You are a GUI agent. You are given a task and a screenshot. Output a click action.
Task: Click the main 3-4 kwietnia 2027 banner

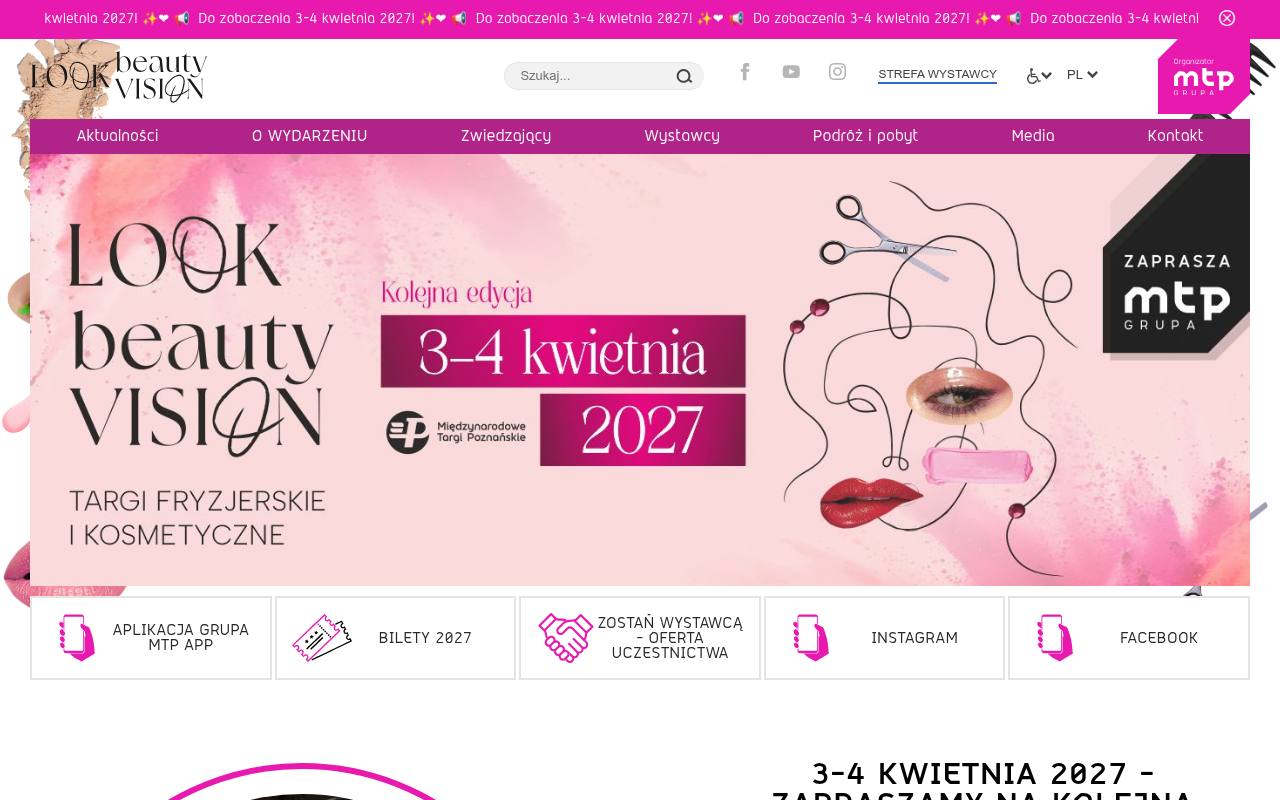pos(640,370)
